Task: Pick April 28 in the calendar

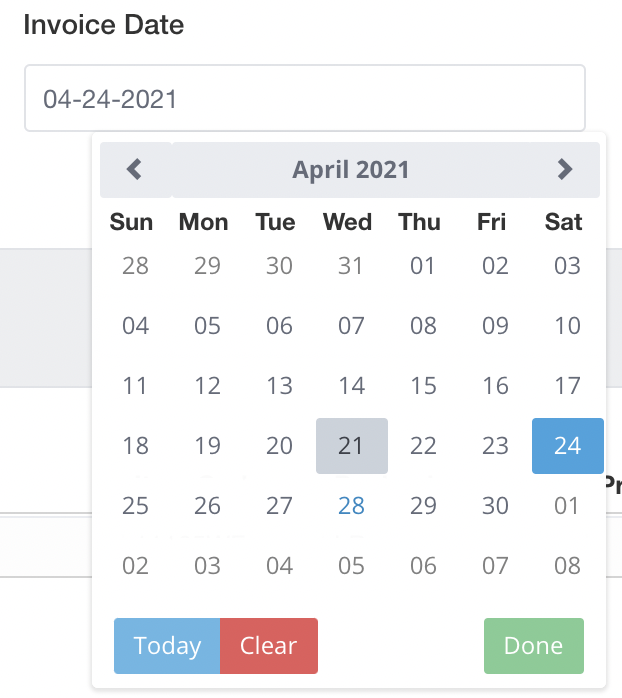Action: click(x=351, y=506)
